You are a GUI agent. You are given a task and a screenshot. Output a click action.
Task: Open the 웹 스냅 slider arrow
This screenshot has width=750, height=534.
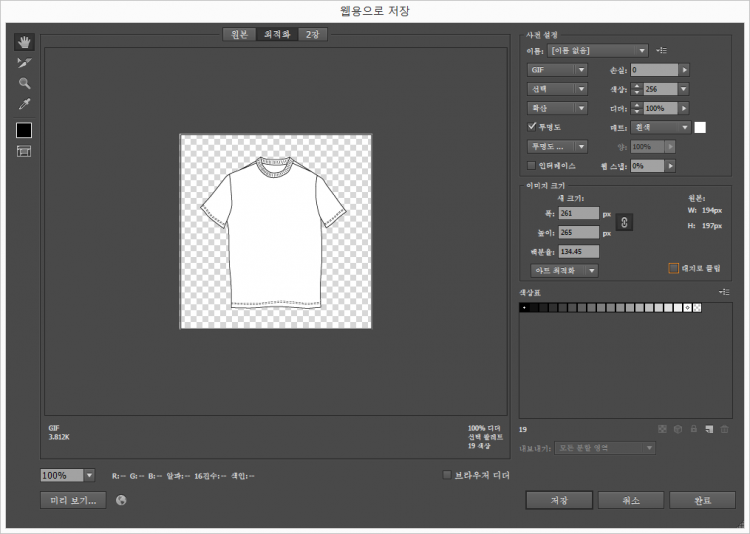pyautogui.click(x=670, y=166)
